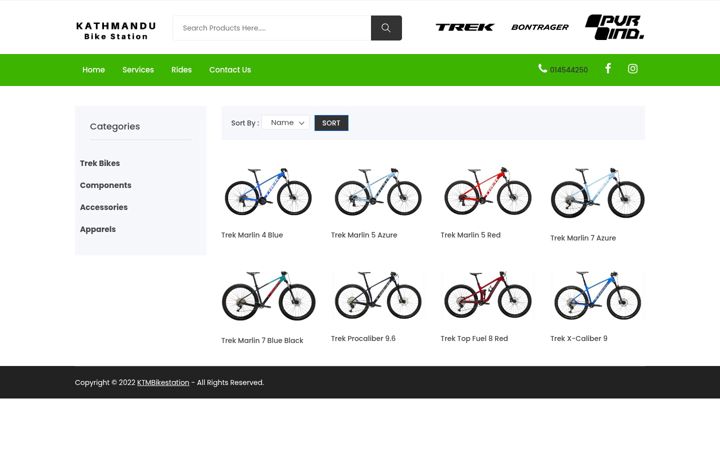This screenshot has width=720, height=450.
Task: Focus the Search Products Here field
Action: [272, 28]
